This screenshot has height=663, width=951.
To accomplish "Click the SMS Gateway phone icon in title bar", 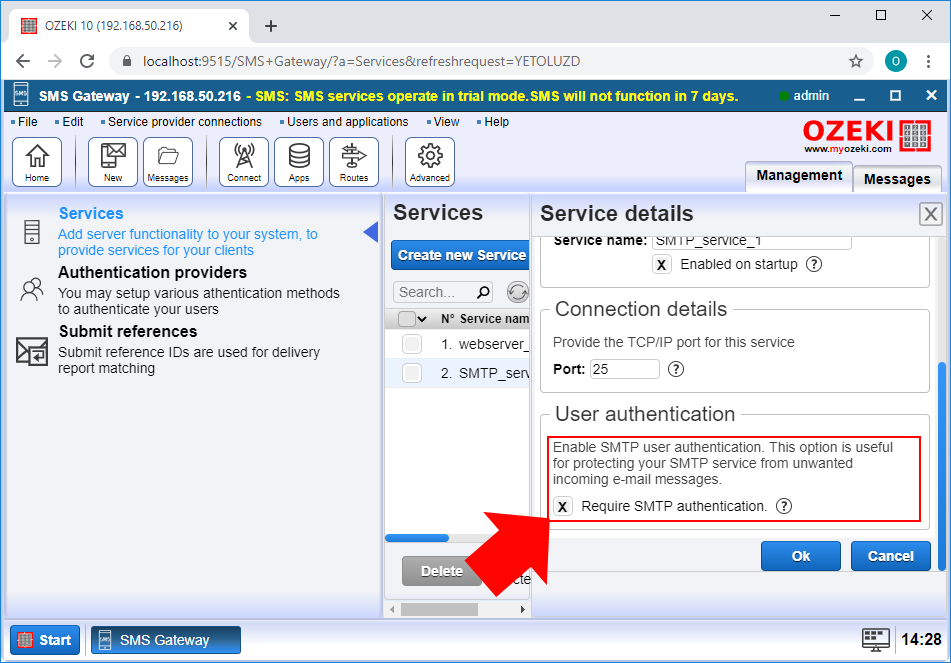I will pos(21,96).
